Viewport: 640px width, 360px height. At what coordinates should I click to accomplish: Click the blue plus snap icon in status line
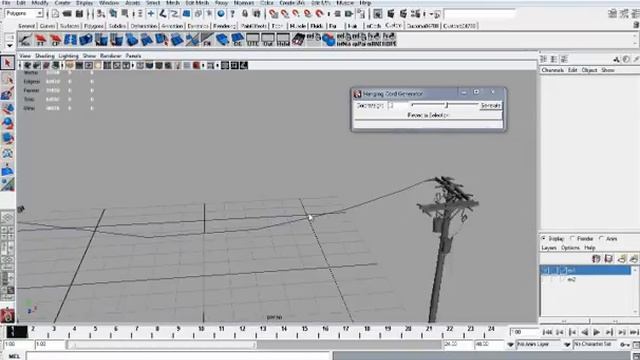151,14
